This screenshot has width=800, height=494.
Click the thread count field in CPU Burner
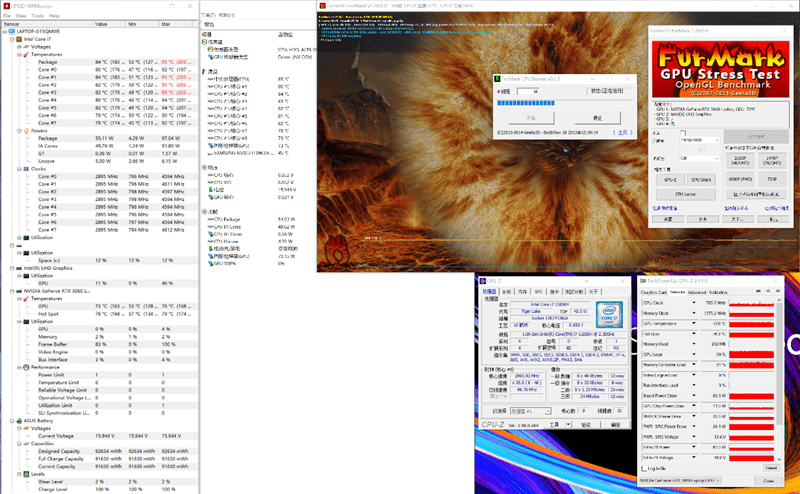pyautogui.click(x=528, y=91)
